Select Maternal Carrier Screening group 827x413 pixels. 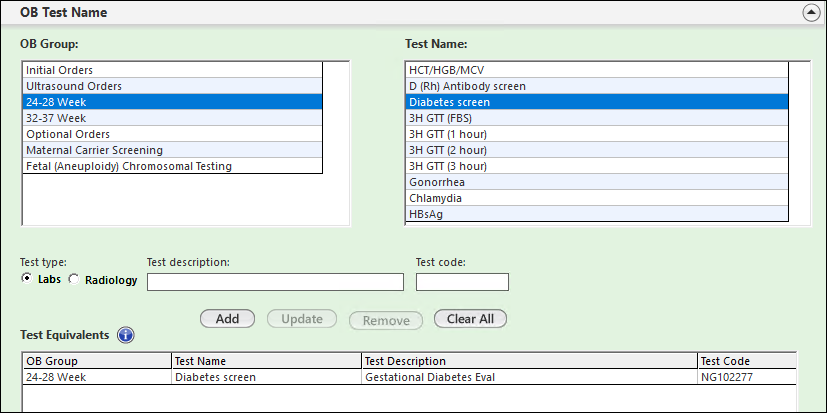172,150
